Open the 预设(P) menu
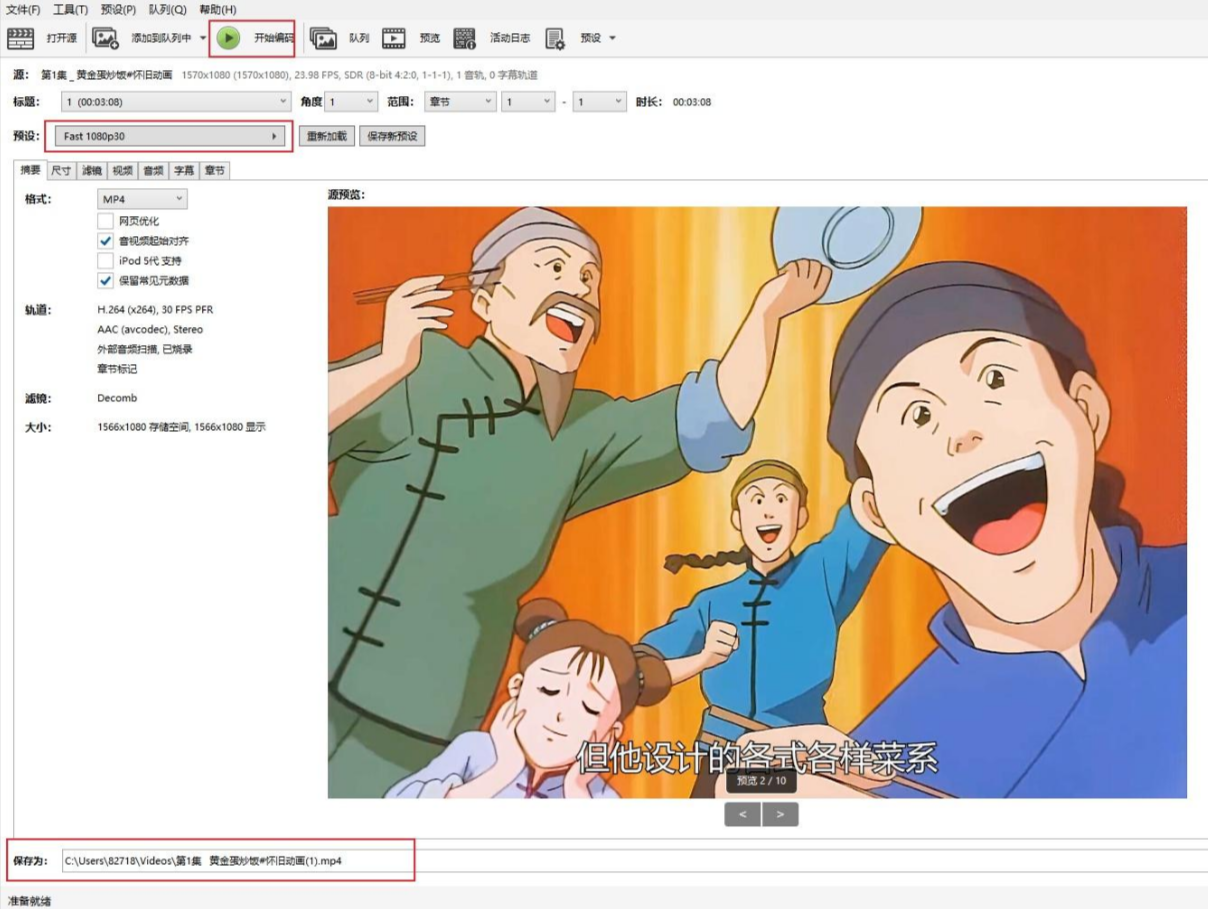 click(x=118, y=10)
